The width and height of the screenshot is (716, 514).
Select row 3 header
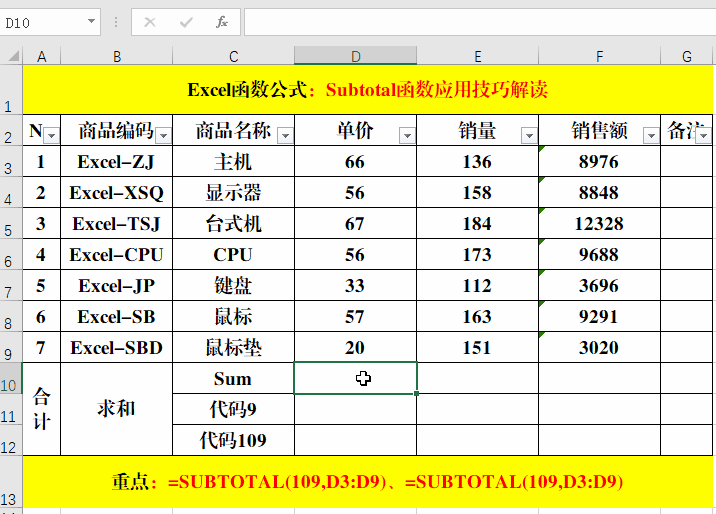pyautogui.click(x=11, y=162)
